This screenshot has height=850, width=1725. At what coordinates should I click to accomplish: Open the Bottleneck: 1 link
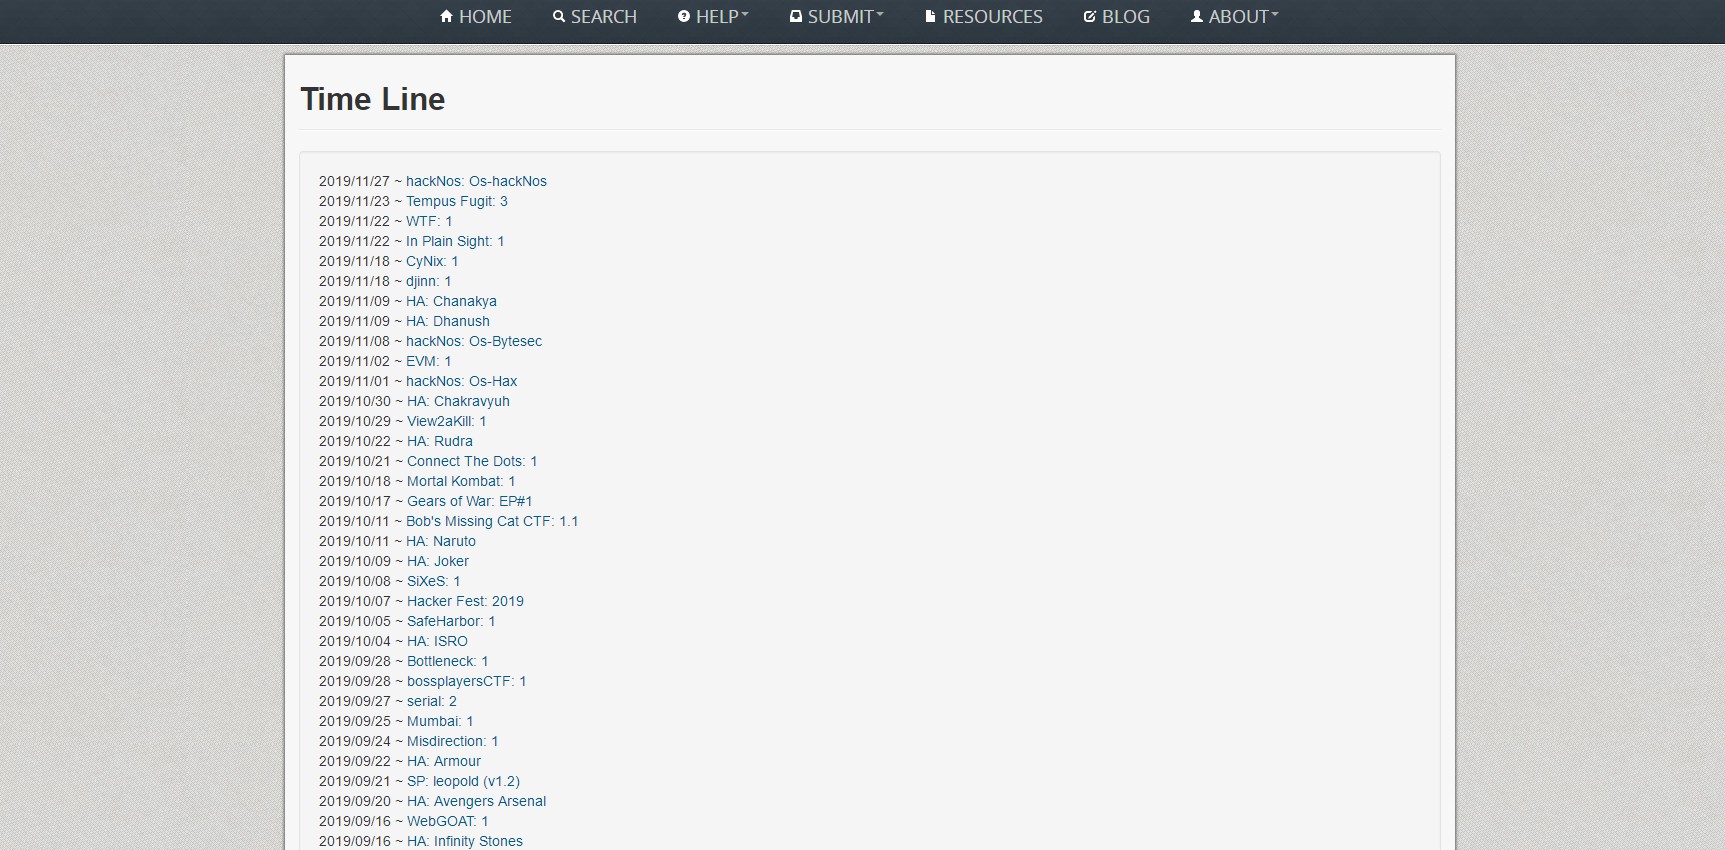(448, 661)
